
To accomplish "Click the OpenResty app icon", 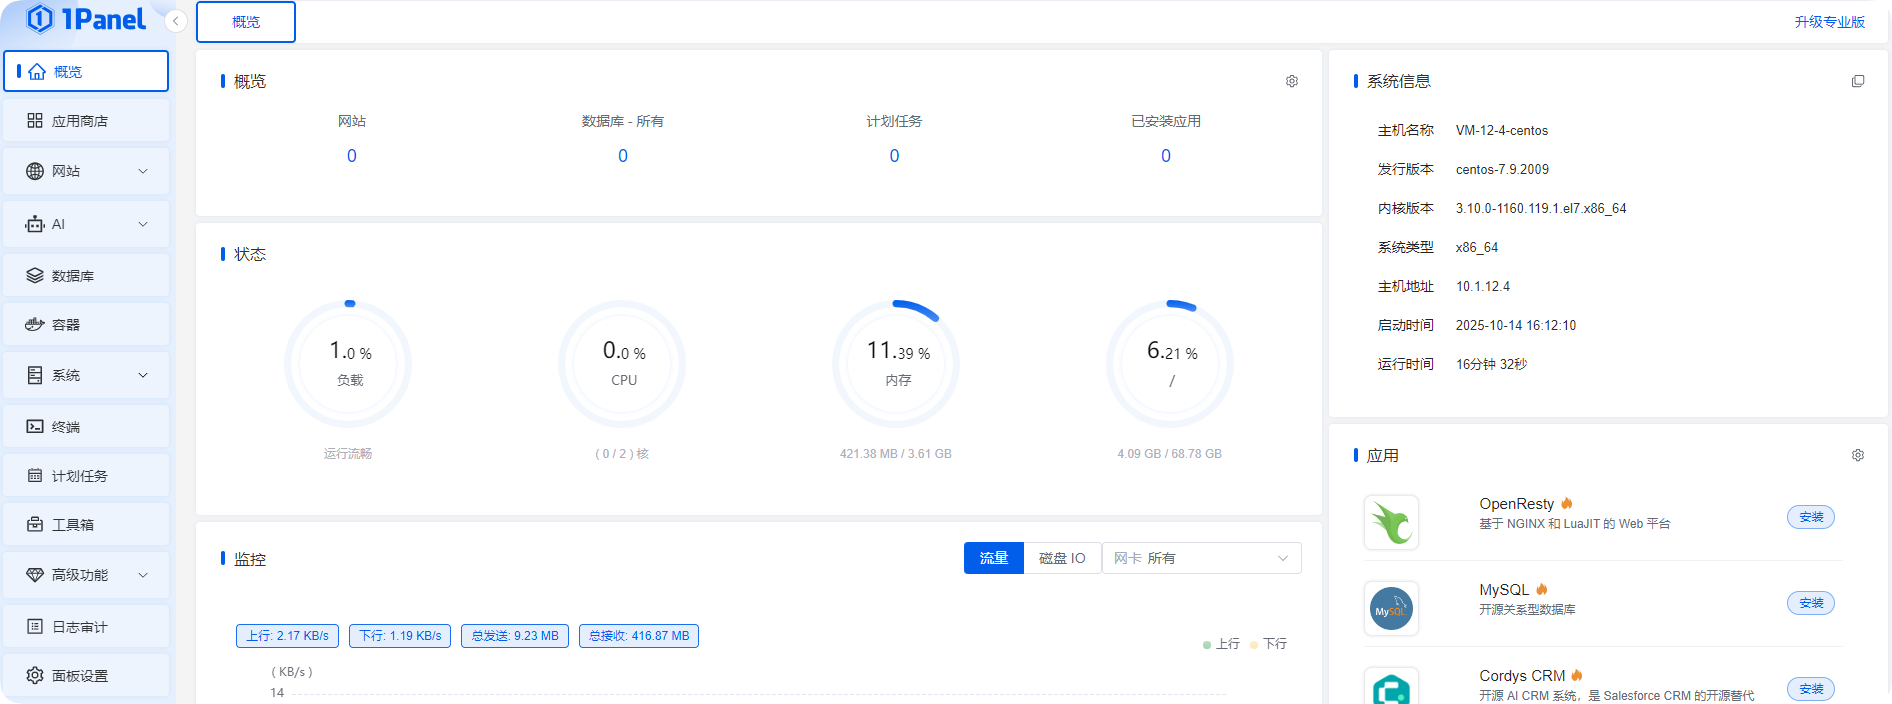I will coord(1391,522).
